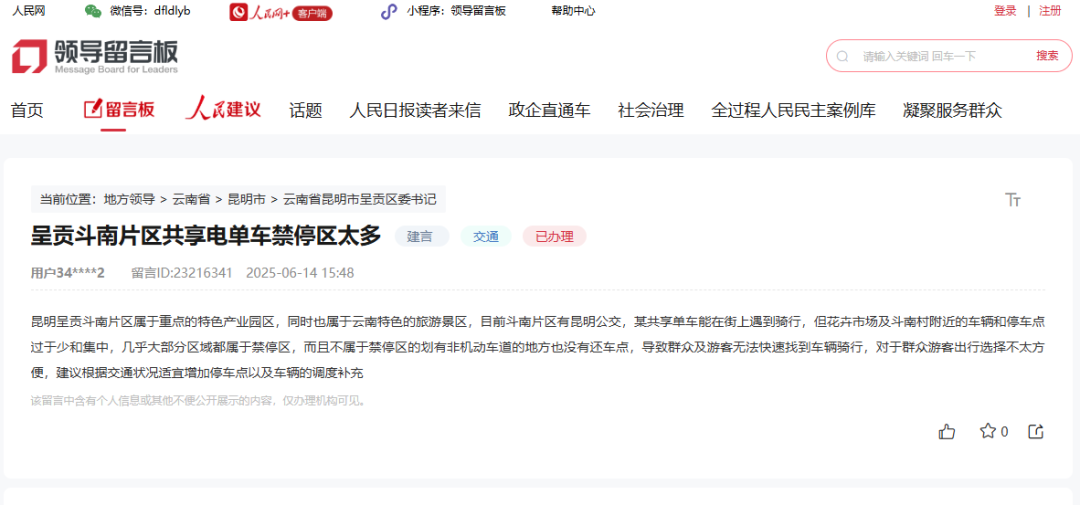Click the font size adjust icon
This screenshot has width=1080, height=505.
click(x=1013, y=200)
